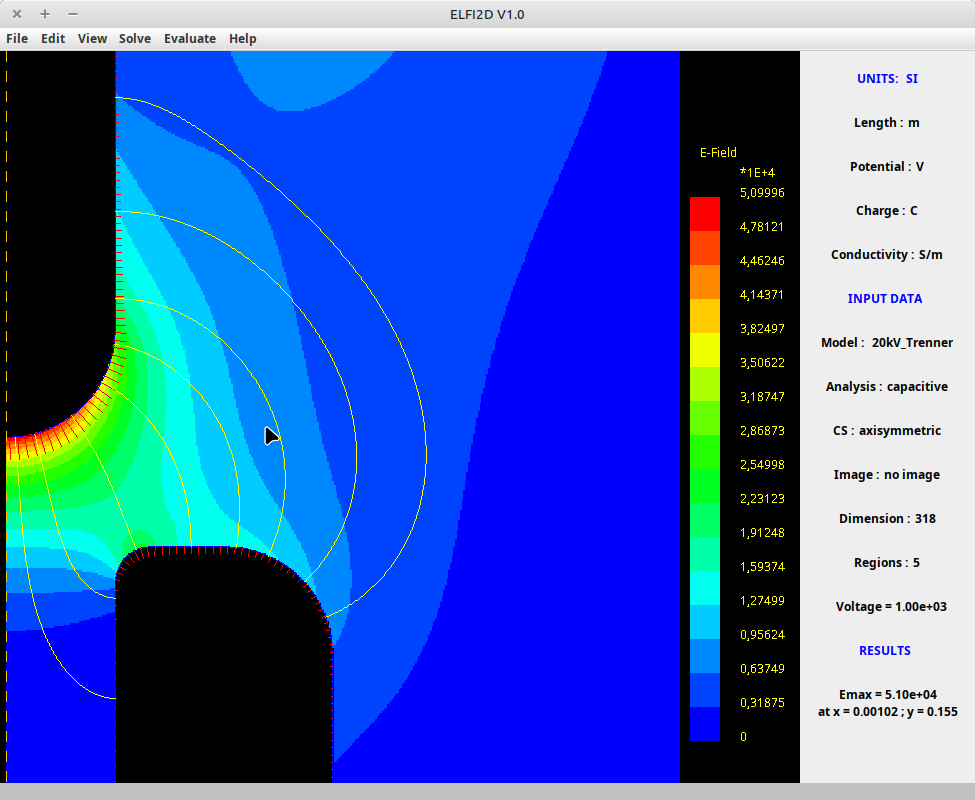Click the minus icon in the title bar
This screenshot has width=975, height=800.
73,14
